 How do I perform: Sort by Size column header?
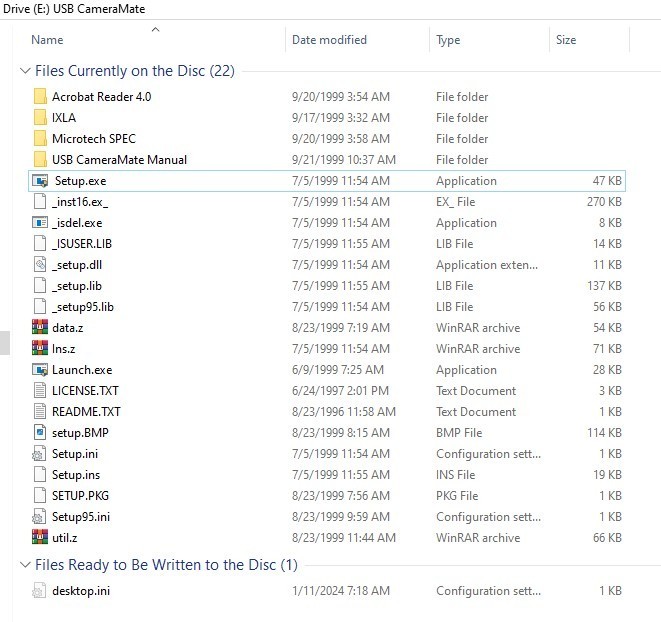coord(566,40)
